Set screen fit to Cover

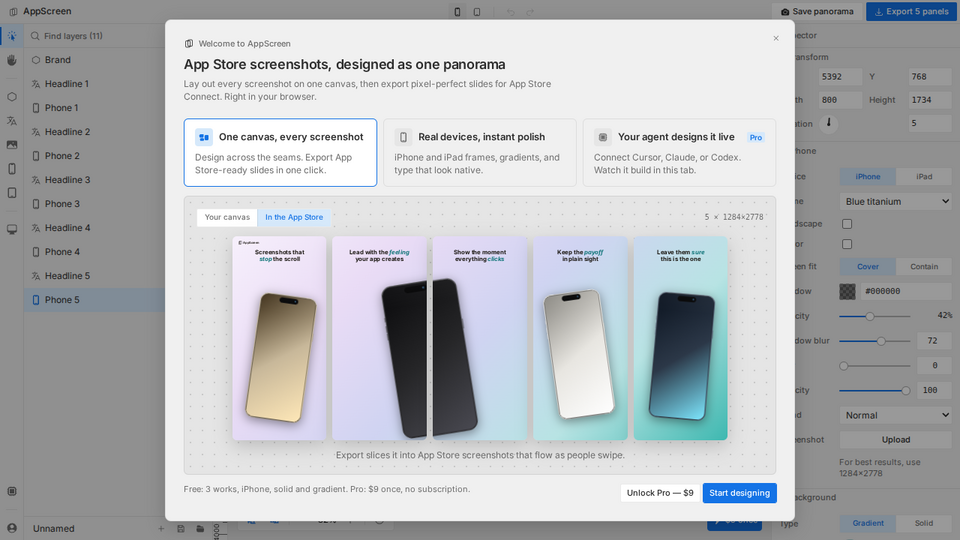[x=868, y=266]
